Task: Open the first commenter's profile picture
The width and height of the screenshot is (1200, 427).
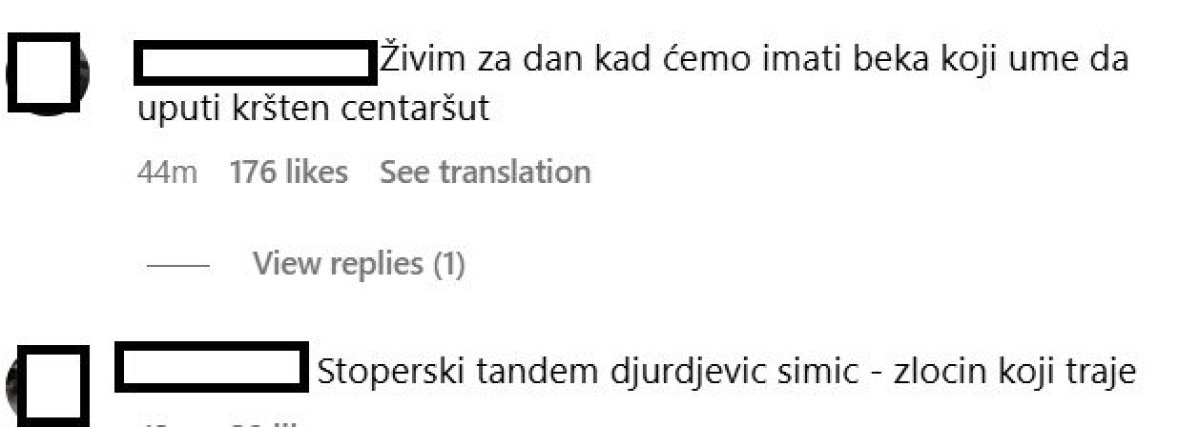Action: point(45,74)
